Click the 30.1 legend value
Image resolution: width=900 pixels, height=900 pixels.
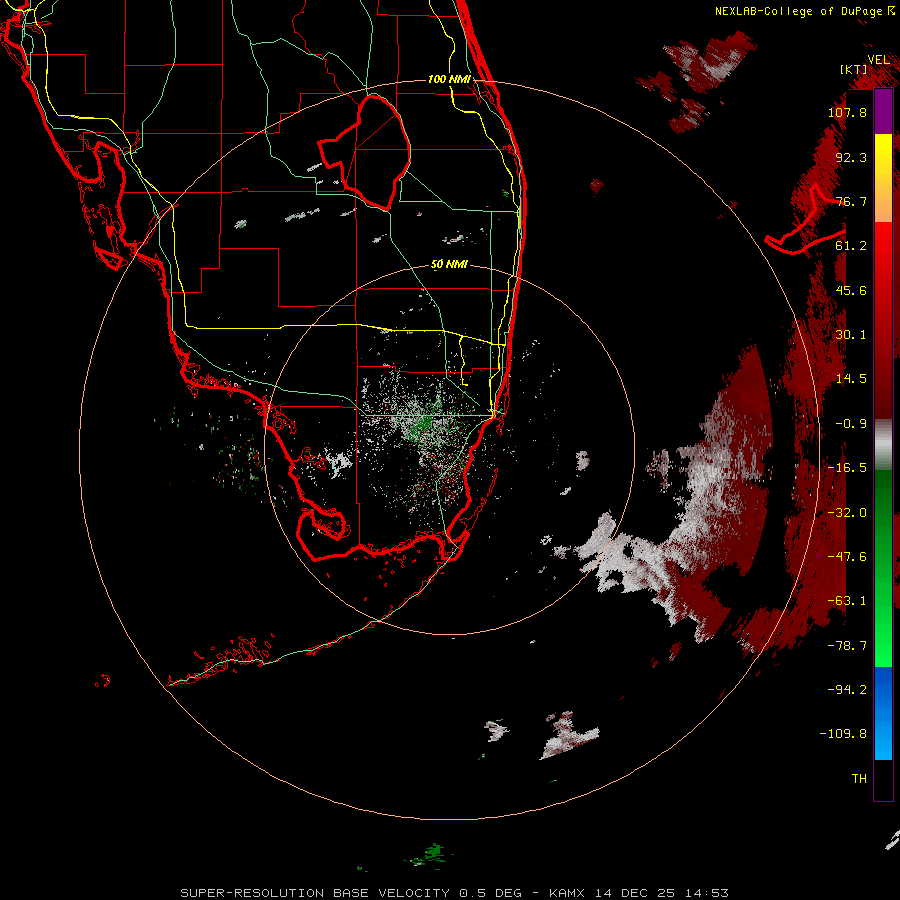(851, 335)
